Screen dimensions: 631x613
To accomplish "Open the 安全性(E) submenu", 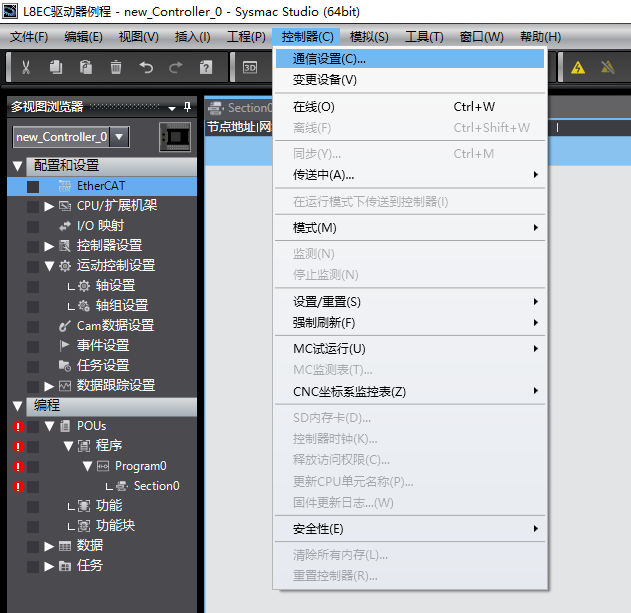I will coord(410,528).
